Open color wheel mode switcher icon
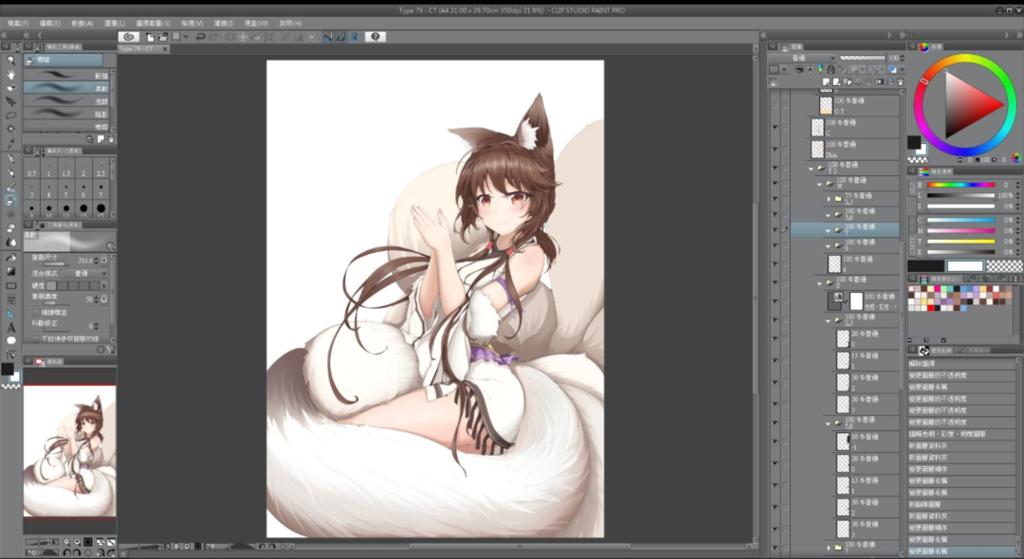The width and height of the screenshot is (1024, 559). click(1016, 159)
